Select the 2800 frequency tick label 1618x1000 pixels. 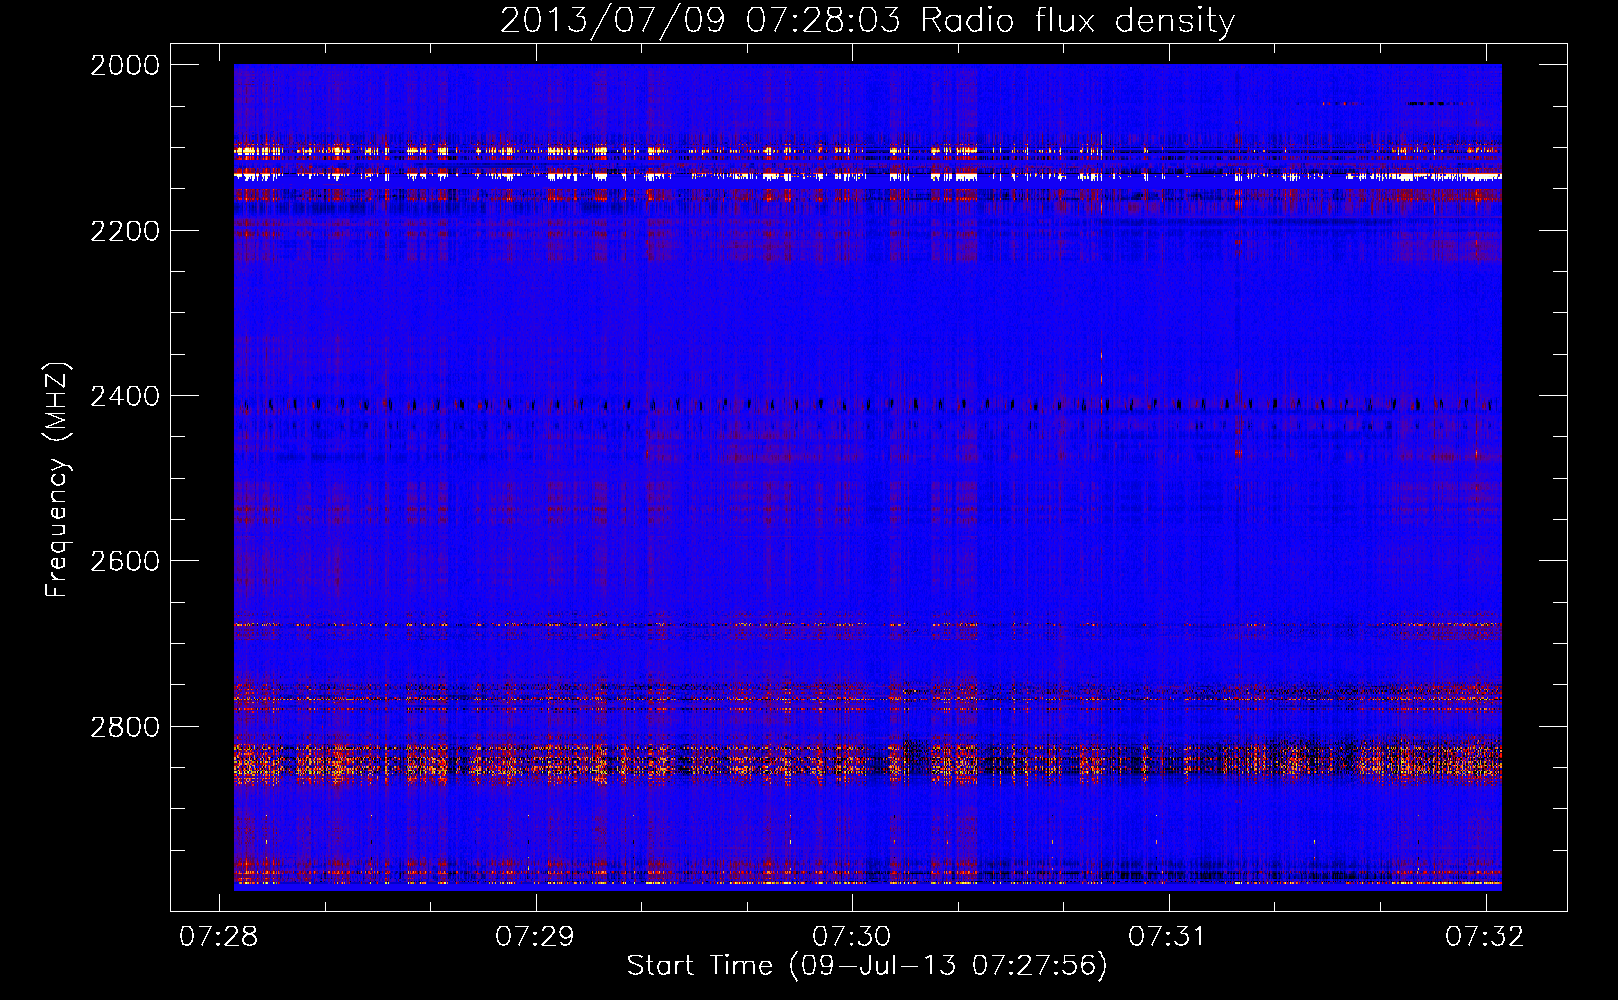(125, 727)
